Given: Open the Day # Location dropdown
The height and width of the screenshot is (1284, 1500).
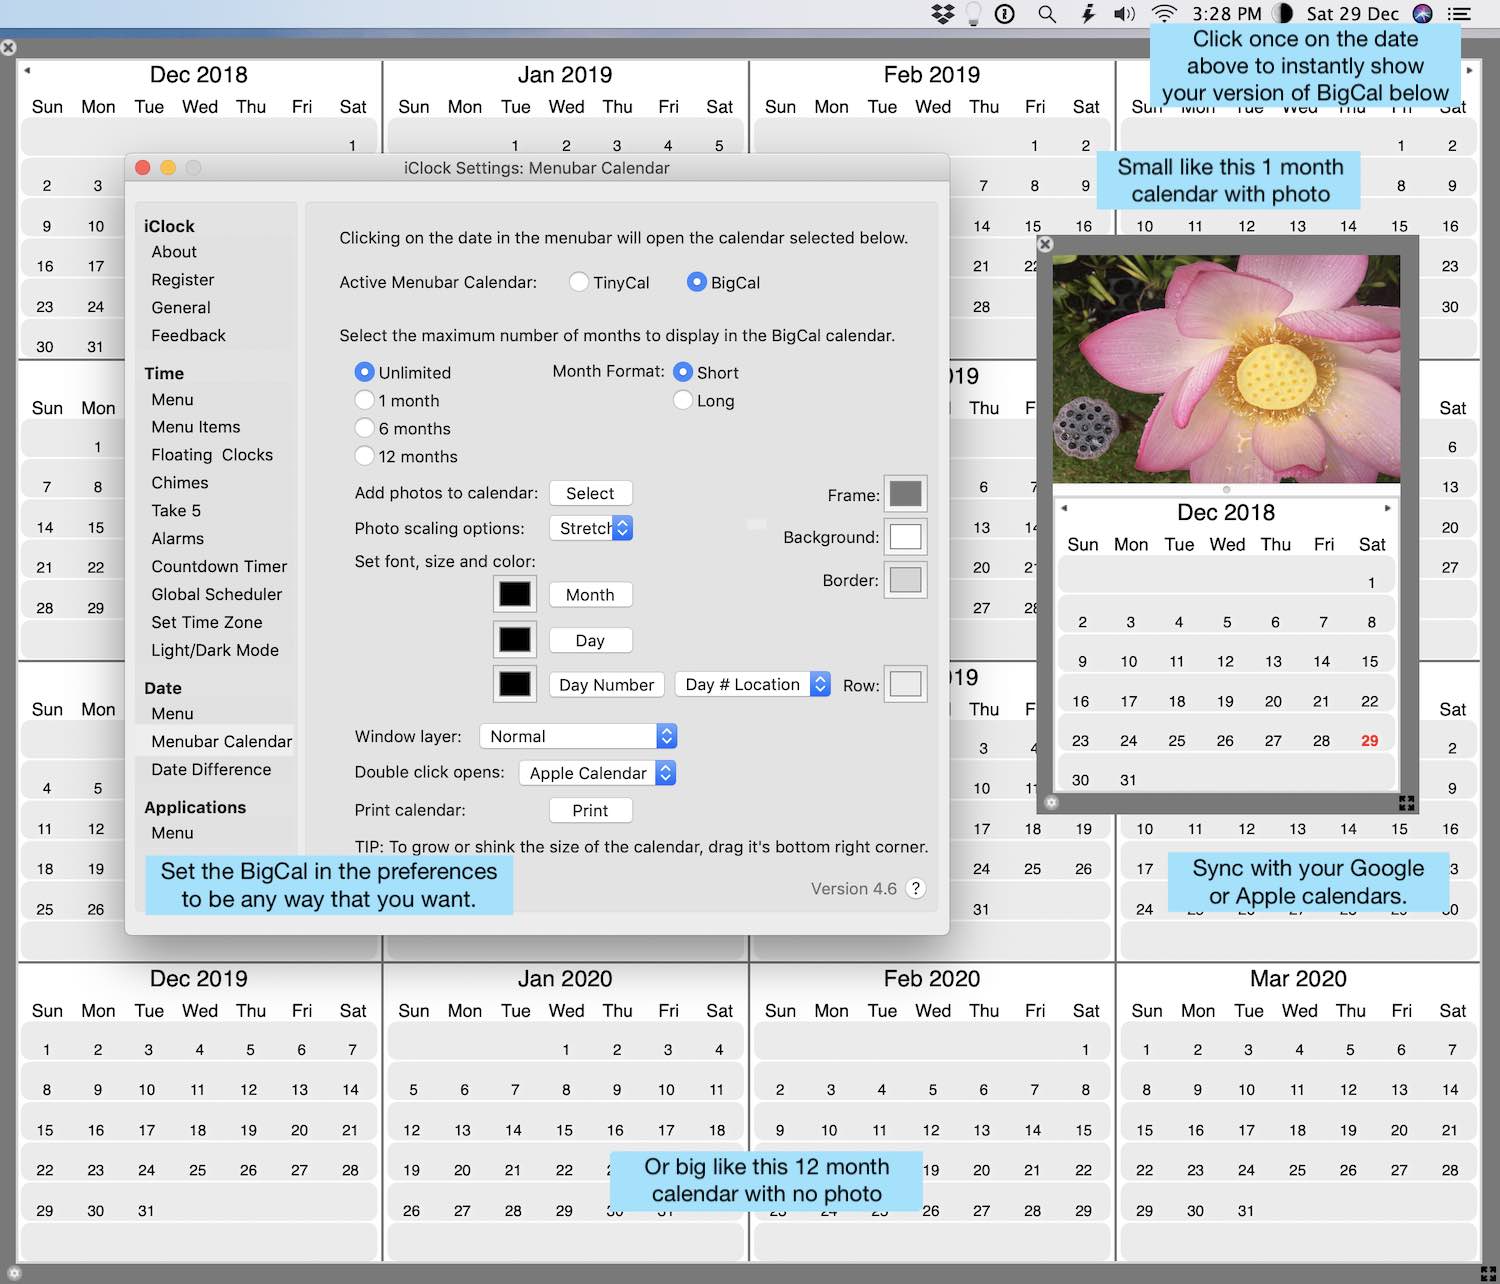Looking at the screenshot, I should 753,684.
